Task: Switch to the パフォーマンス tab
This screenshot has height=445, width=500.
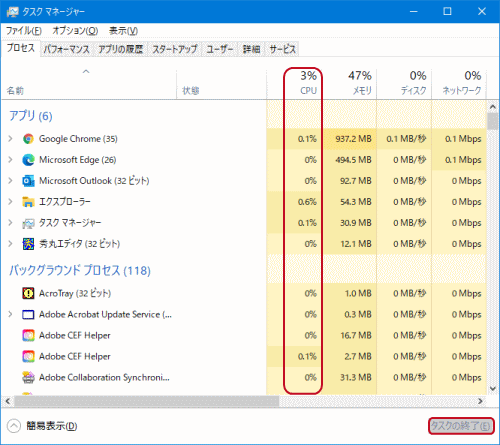Action: pos(67,49)
